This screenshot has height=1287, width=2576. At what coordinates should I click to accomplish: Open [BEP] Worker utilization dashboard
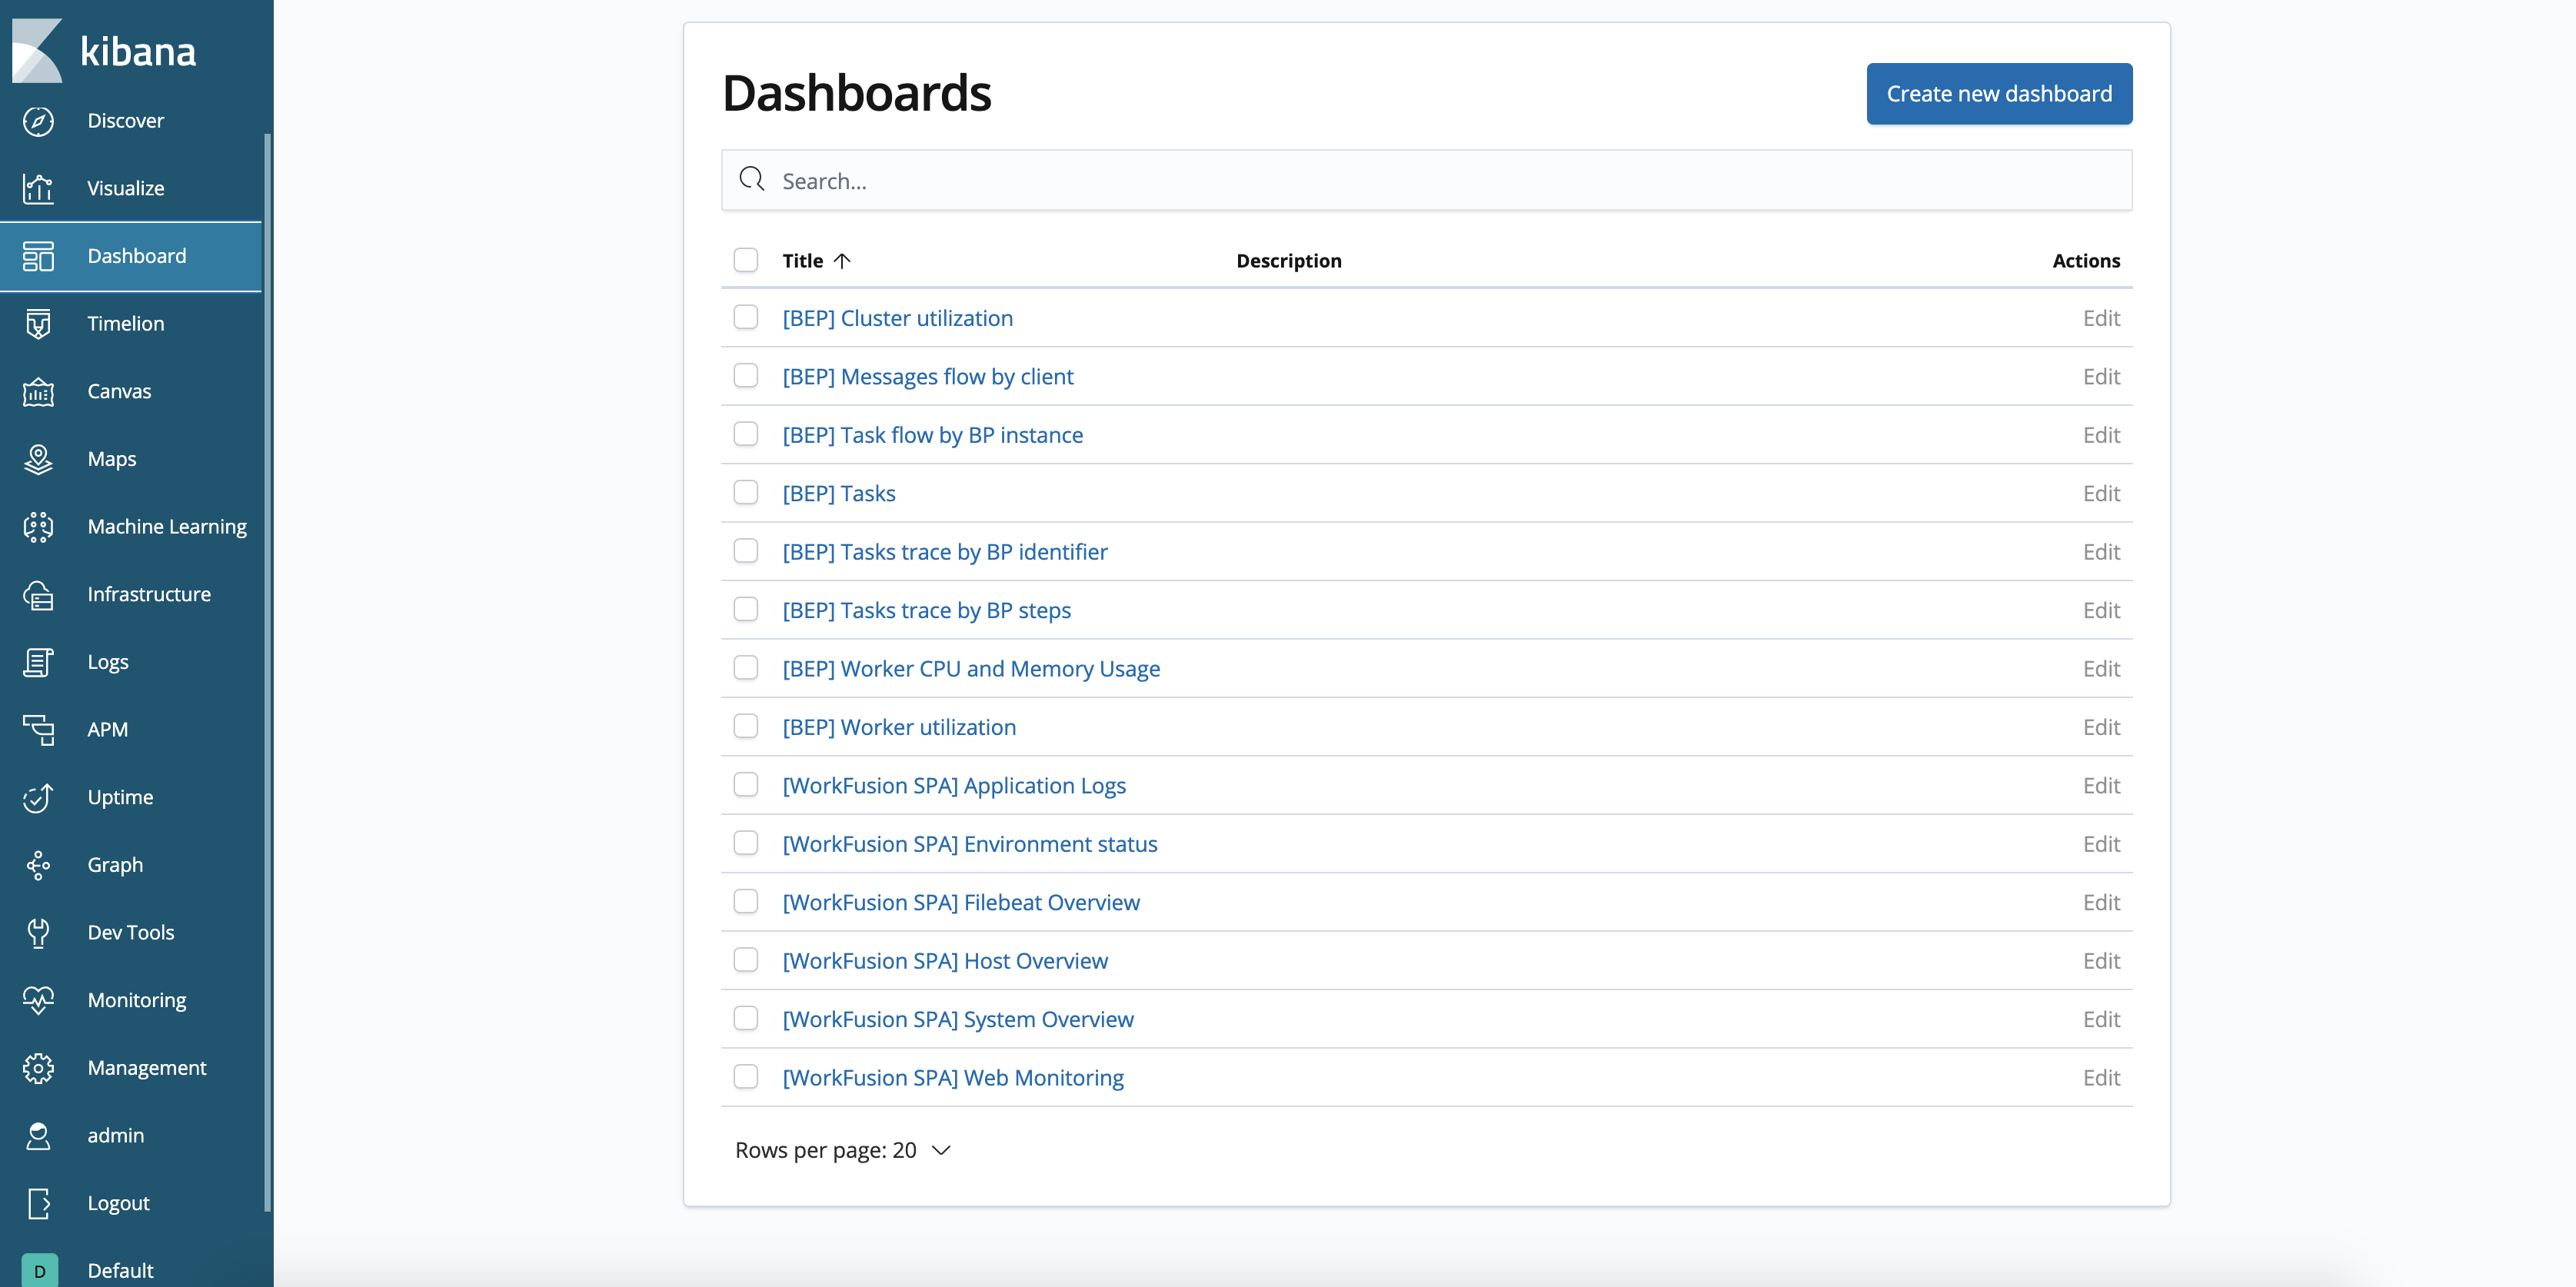point(899,727)
